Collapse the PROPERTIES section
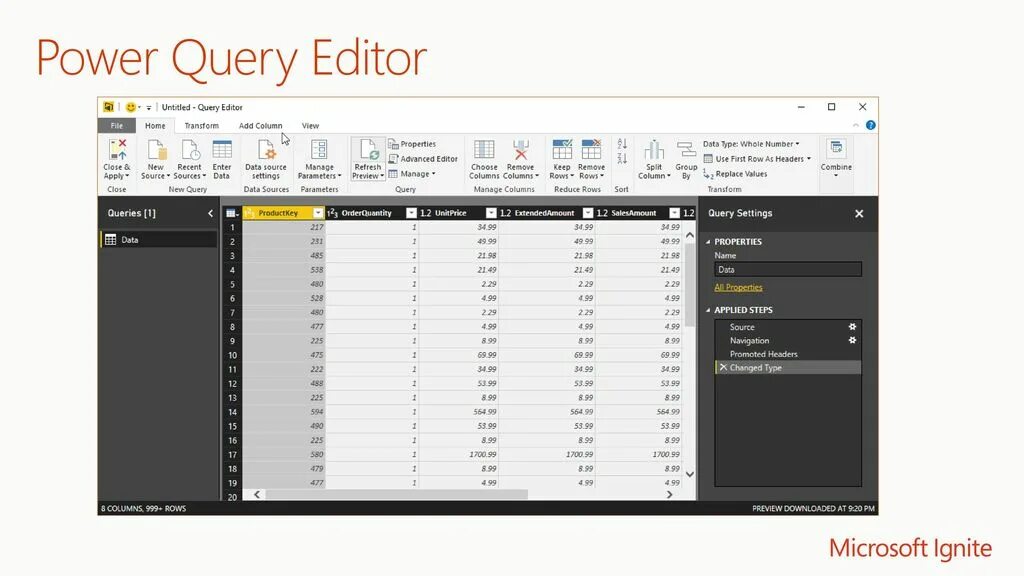 click(708, 242)
